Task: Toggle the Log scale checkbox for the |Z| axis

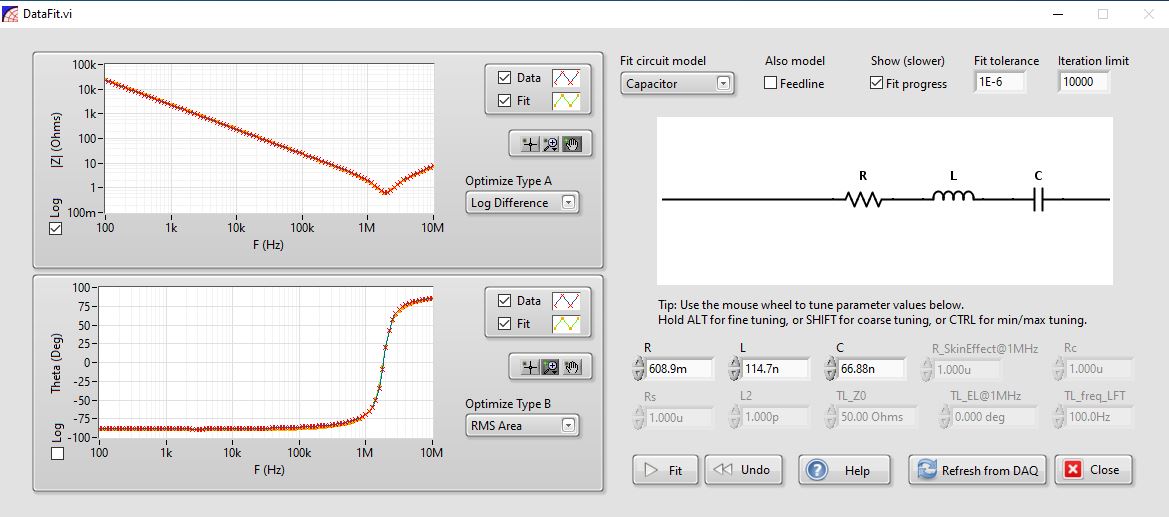Action: tap(56, 229)
